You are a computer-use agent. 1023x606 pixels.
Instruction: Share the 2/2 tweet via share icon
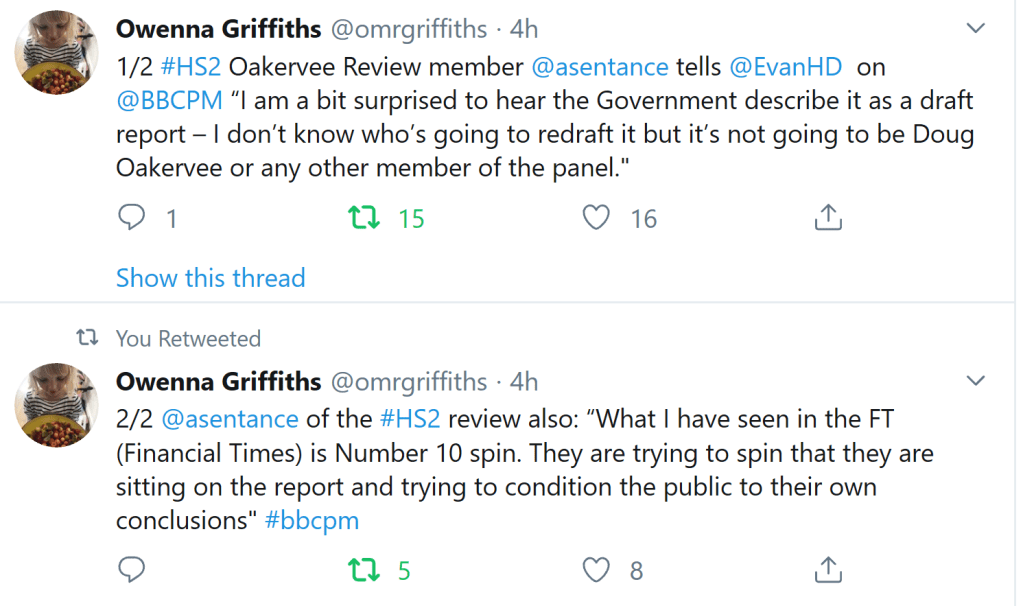click(x=828, y=570)
